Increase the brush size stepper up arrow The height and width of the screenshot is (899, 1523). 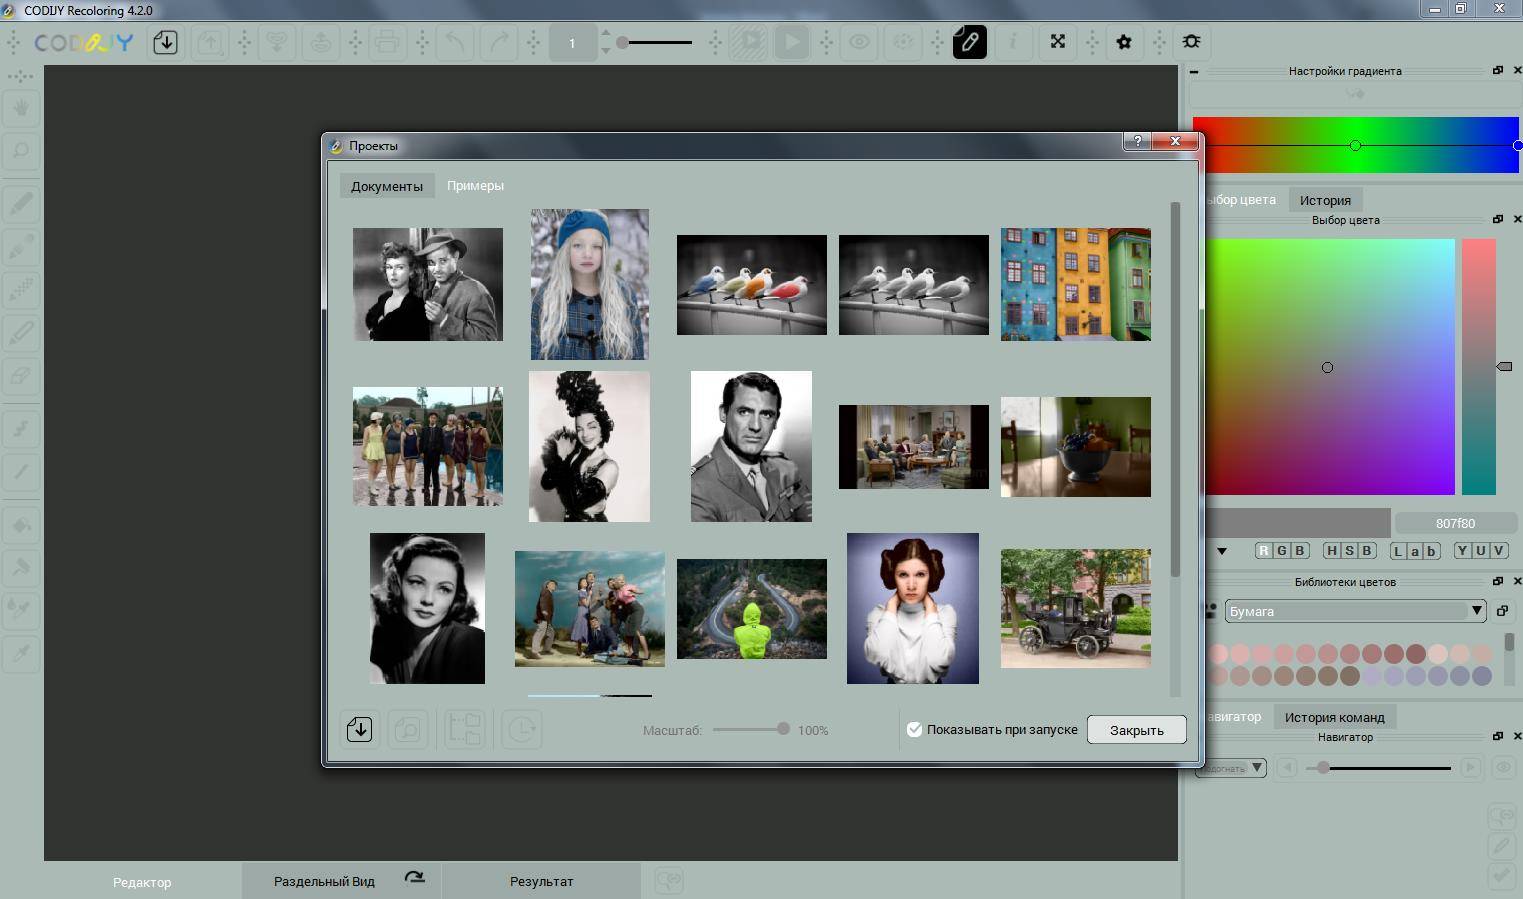click(605, 33)
